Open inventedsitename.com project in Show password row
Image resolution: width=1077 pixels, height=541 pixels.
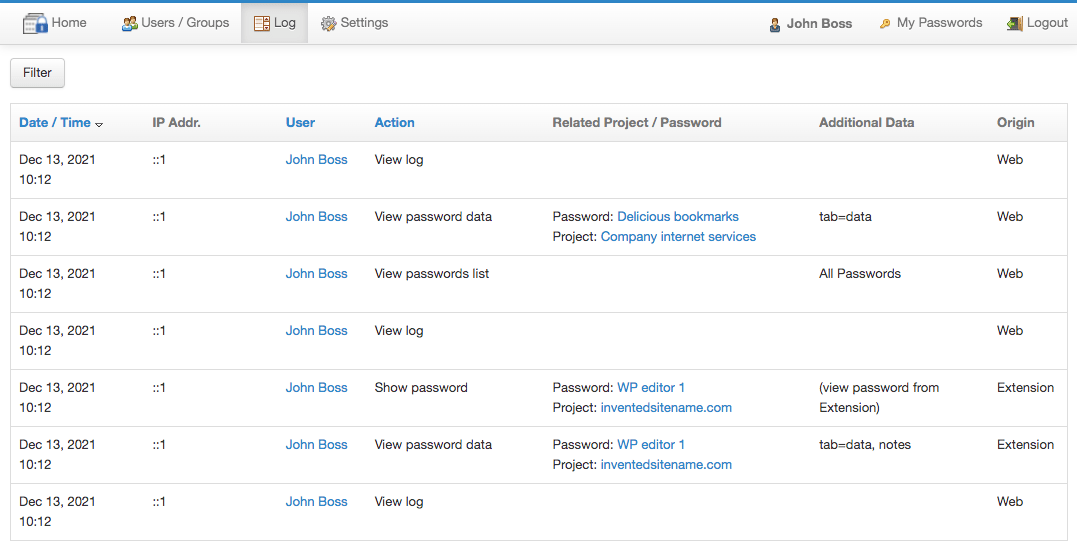click(x=666, y=408)
